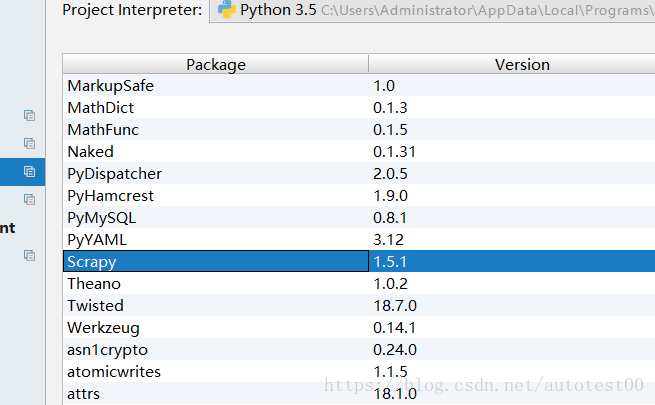Select the Theano package row
655x405 pixels.
coord(359,284)
